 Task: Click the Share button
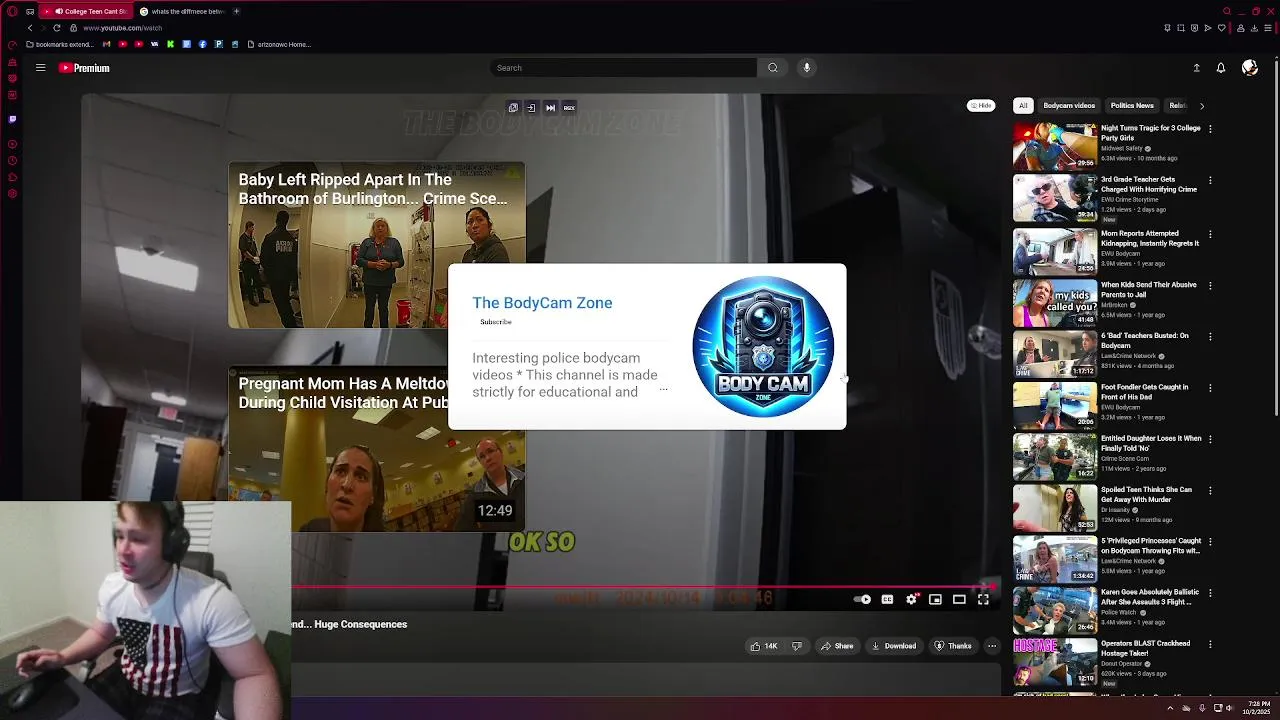click(837, 646)
